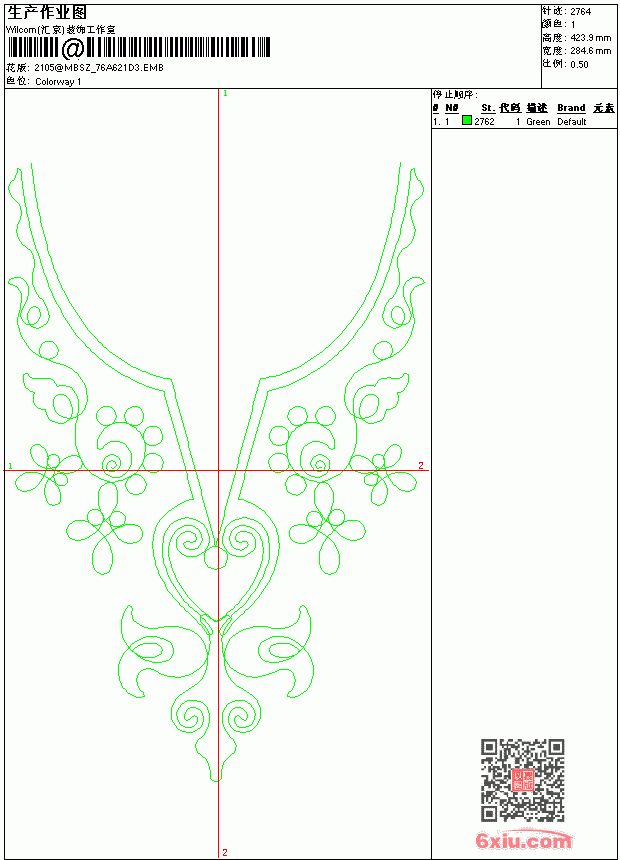Open the 6xiu.com watermark link
This screenshot has height=860, width=620.
523,840
